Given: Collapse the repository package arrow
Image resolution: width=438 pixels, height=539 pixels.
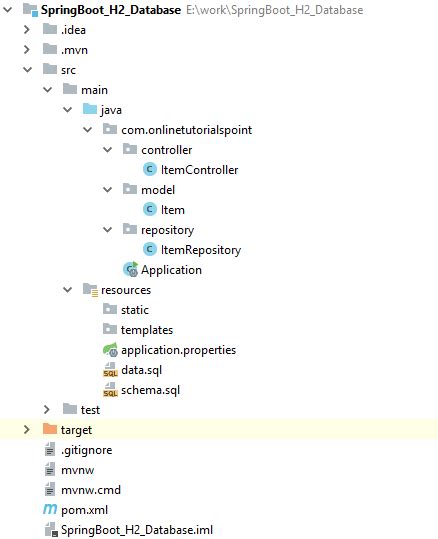Looking at the screenshot, I should [x=107, y=229].
